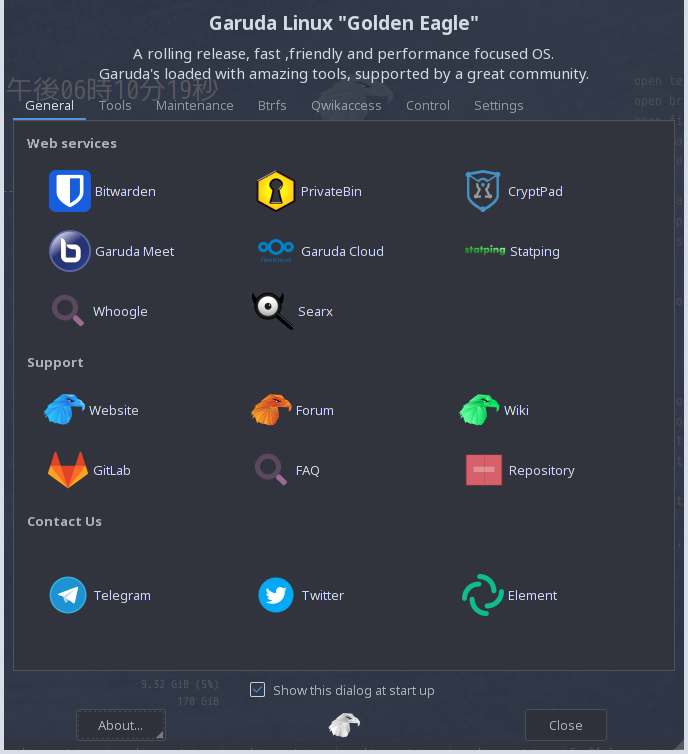The width and height of the screenshot is (688, 754).
Task: Click the Website label text
Action: click(113, 410)
